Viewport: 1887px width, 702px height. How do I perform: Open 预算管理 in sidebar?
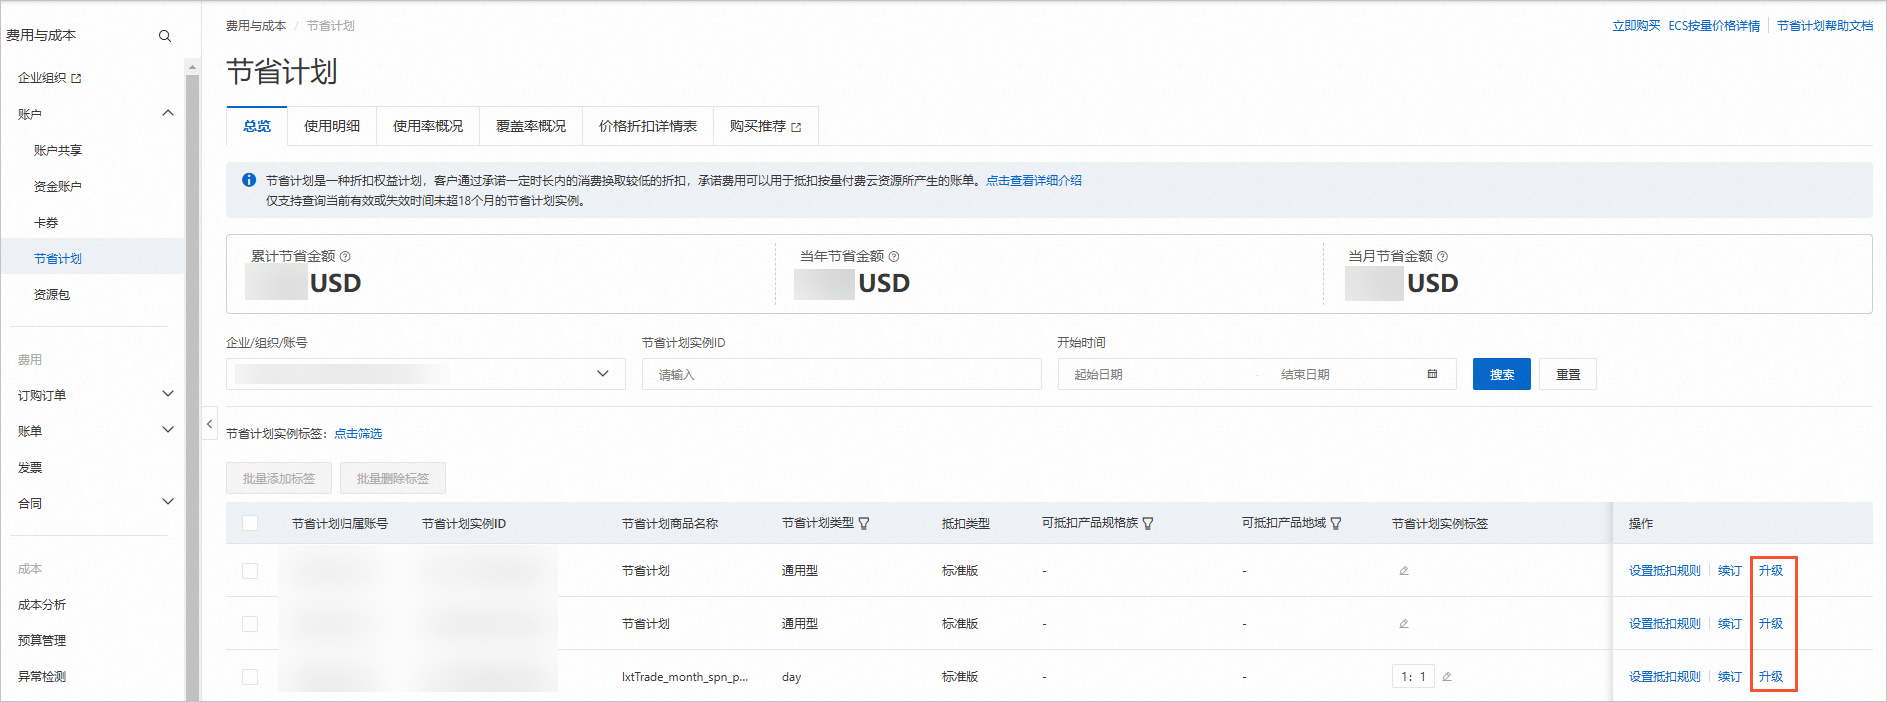(42, 641)
